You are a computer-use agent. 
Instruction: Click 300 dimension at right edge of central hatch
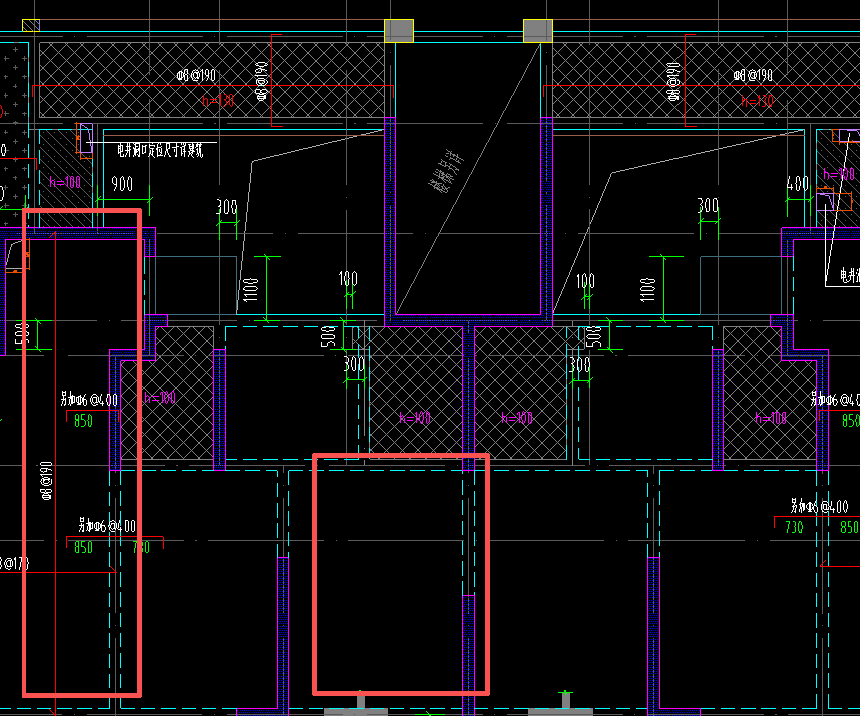[x=580, y=365]
